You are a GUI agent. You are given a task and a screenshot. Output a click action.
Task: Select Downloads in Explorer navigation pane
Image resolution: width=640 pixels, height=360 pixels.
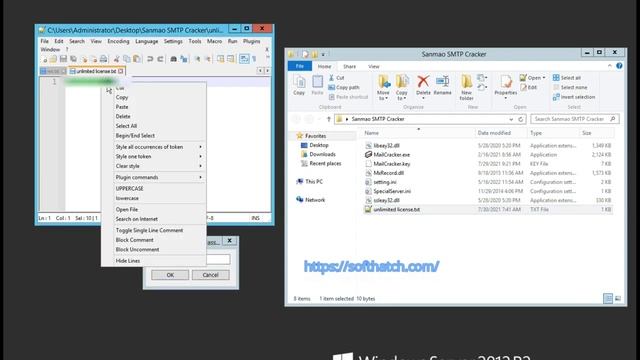pos(318,154)
